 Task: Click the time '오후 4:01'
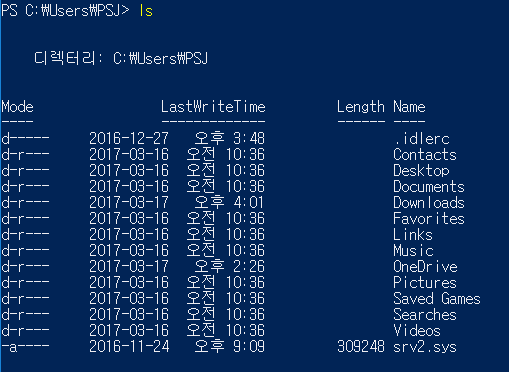pos(230,203)
